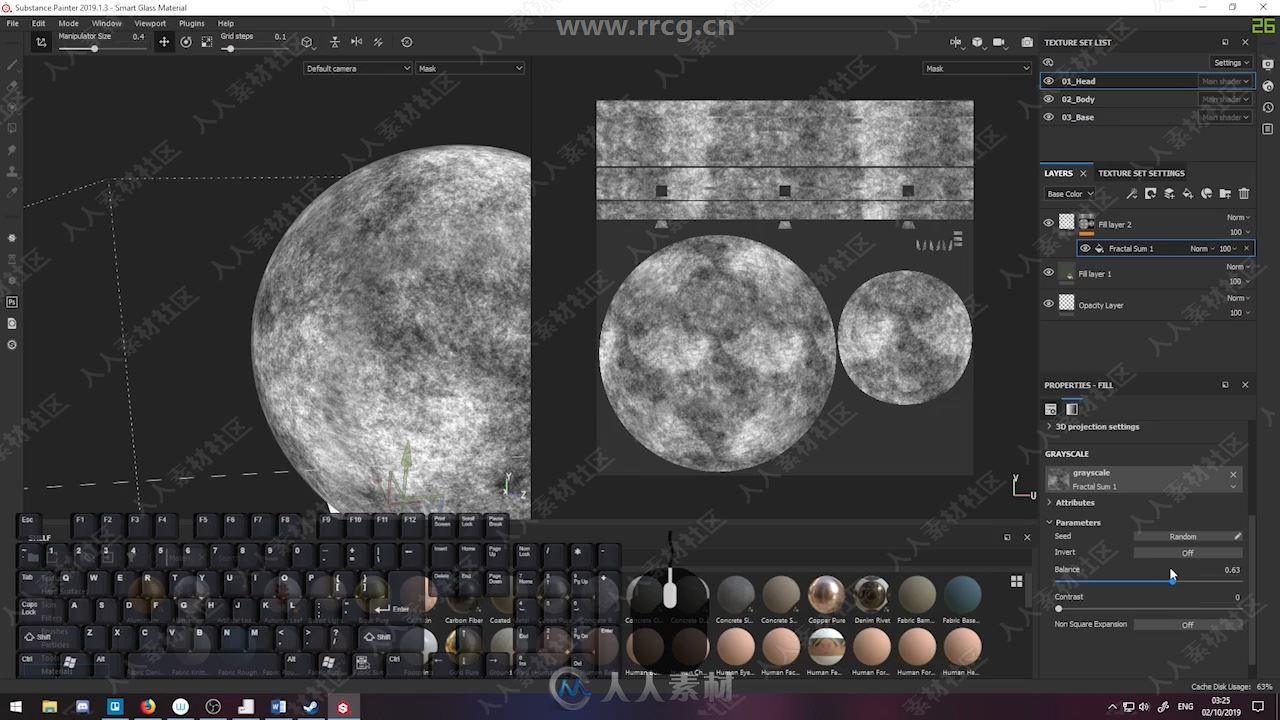The height and width of the screenshot is (720, 1280).
Task: Click the fill properties grayscale tab icon
Action: coord(1072,409)
